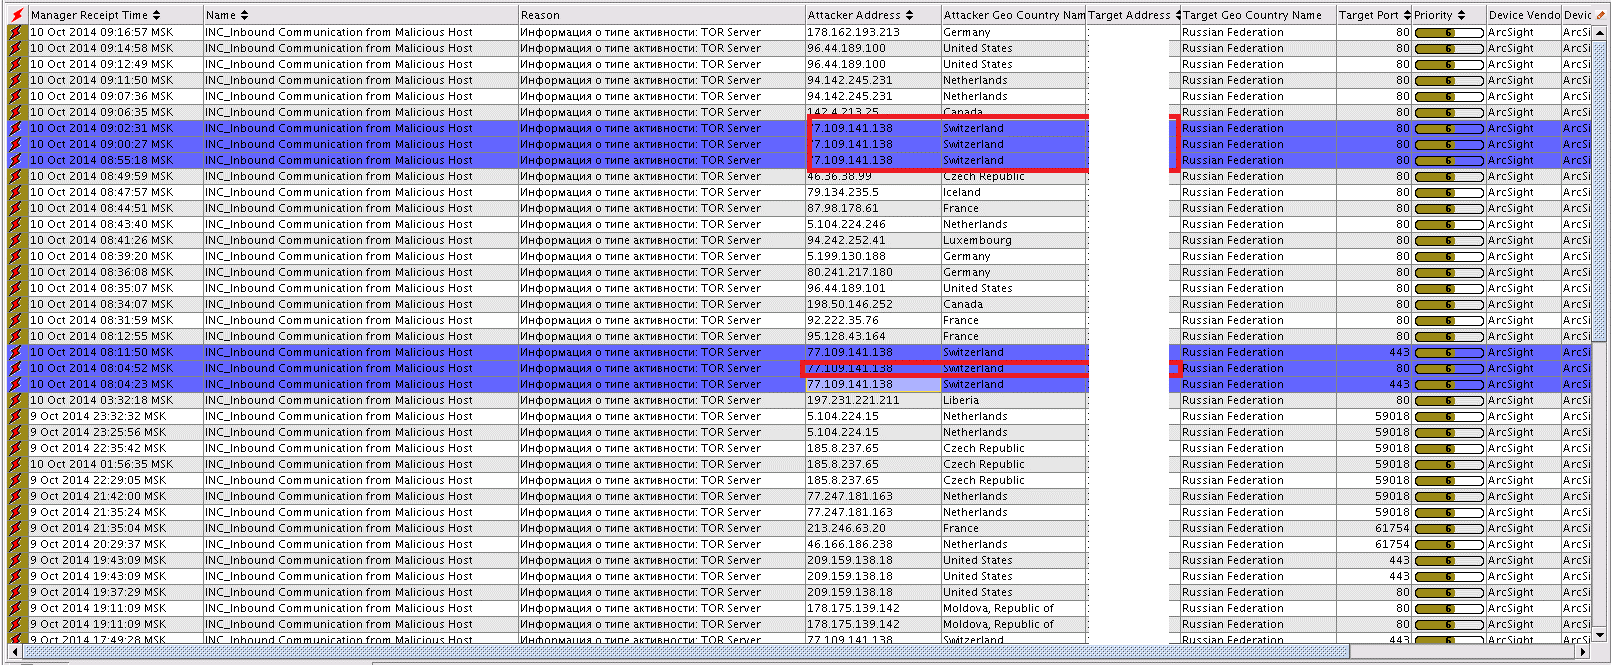The height and width of the screenshot is (665, 1611).
Task: Select attacker address 94.242.252.41
Action: point(846,240)
